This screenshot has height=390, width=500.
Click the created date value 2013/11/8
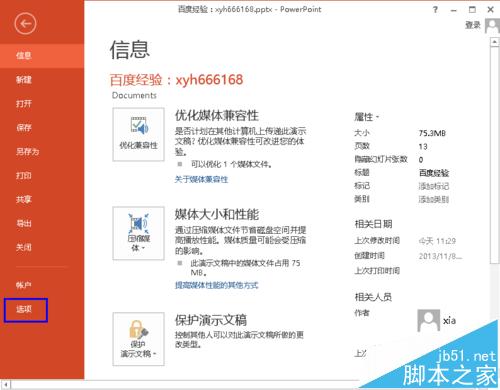click(x=440, y=256)
